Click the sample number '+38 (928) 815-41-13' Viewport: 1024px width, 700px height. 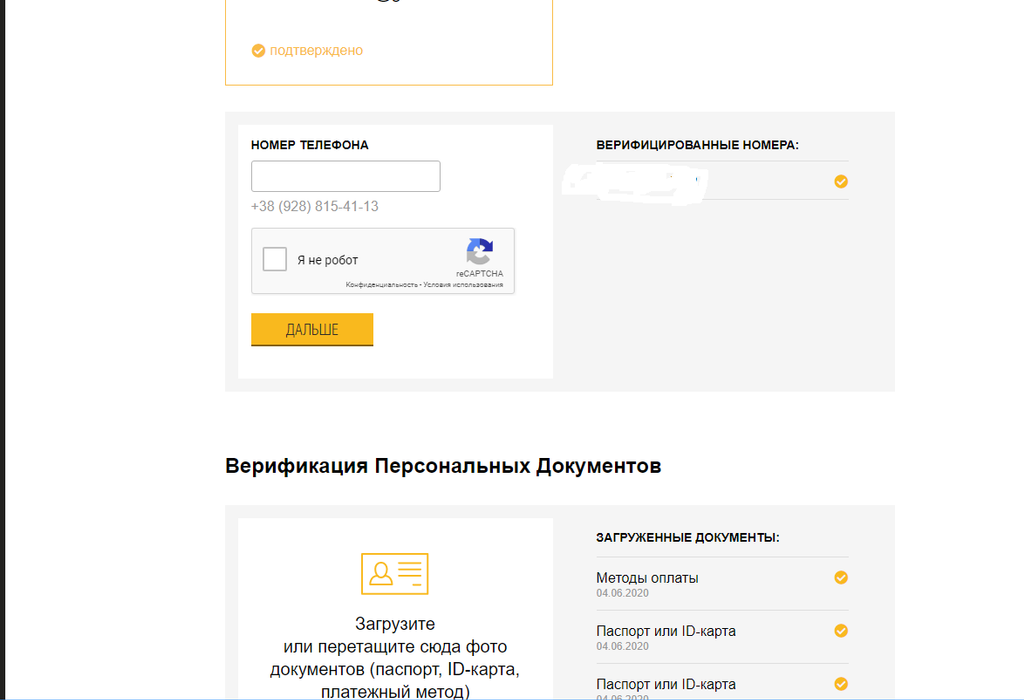point(315,206)
